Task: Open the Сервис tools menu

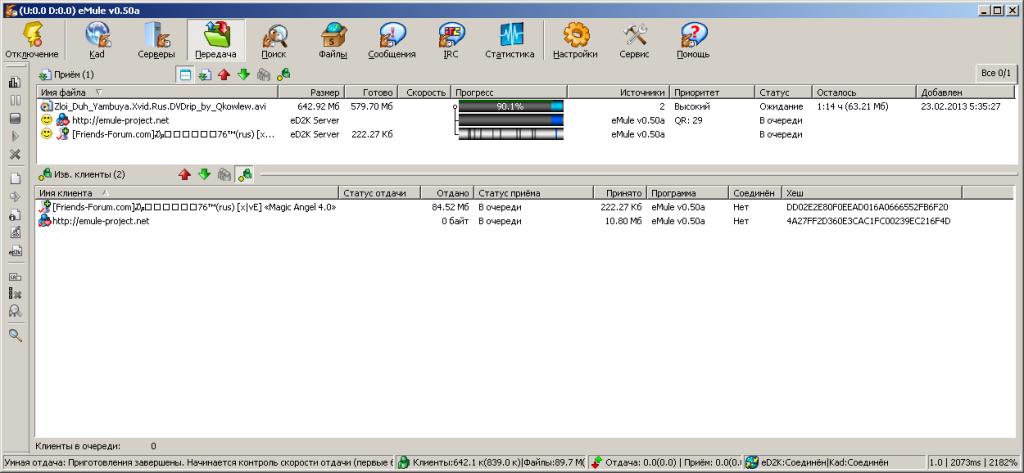Action: tap(634, 41)
